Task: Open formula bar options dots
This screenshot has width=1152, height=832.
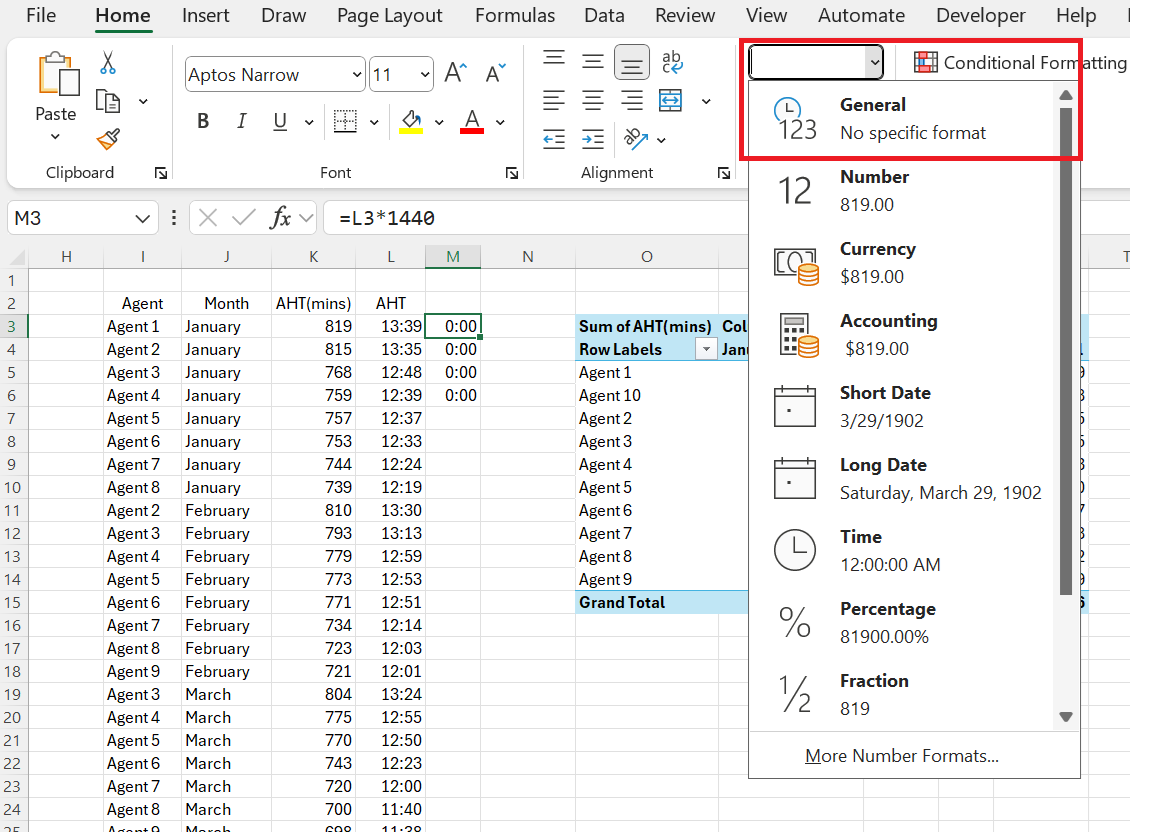Action: (x=173, y=218)
